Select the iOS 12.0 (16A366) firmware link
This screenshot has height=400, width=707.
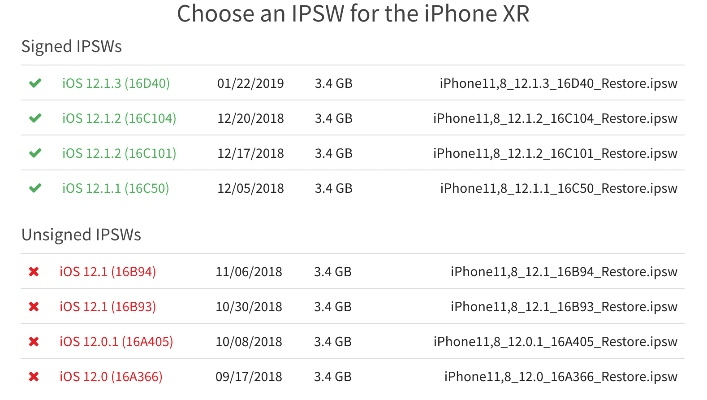point(111,376)
